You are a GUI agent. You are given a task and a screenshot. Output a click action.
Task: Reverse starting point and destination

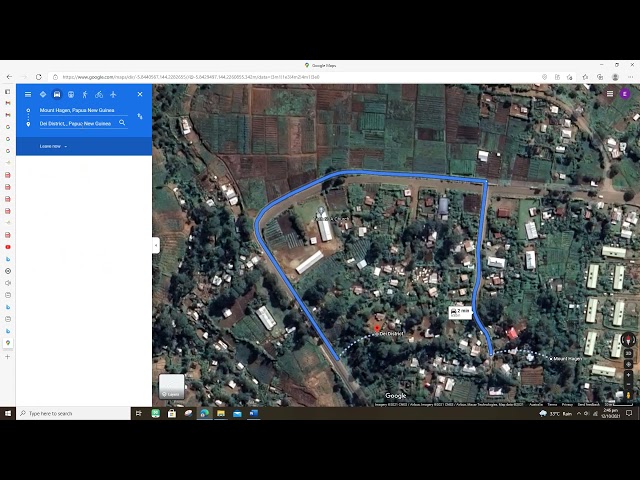[140, 116]
